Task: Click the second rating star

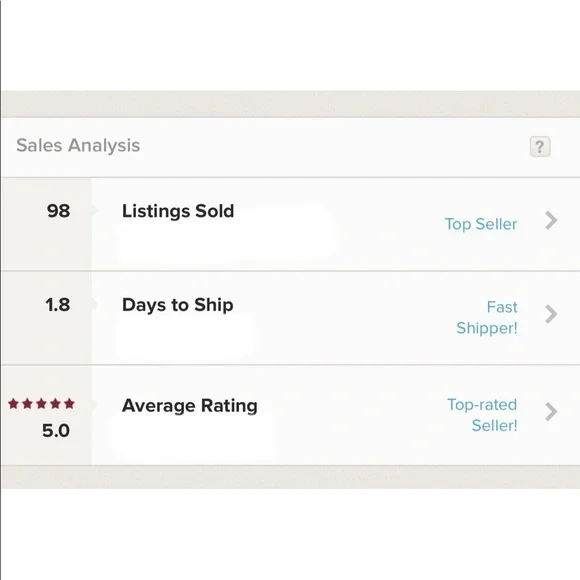Action: click(x=27, y=404)
